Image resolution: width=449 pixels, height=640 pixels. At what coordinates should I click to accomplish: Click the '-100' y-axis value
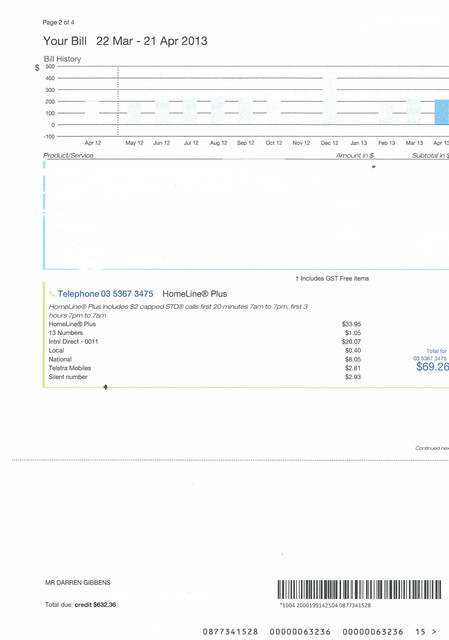[x=49, y=136]
